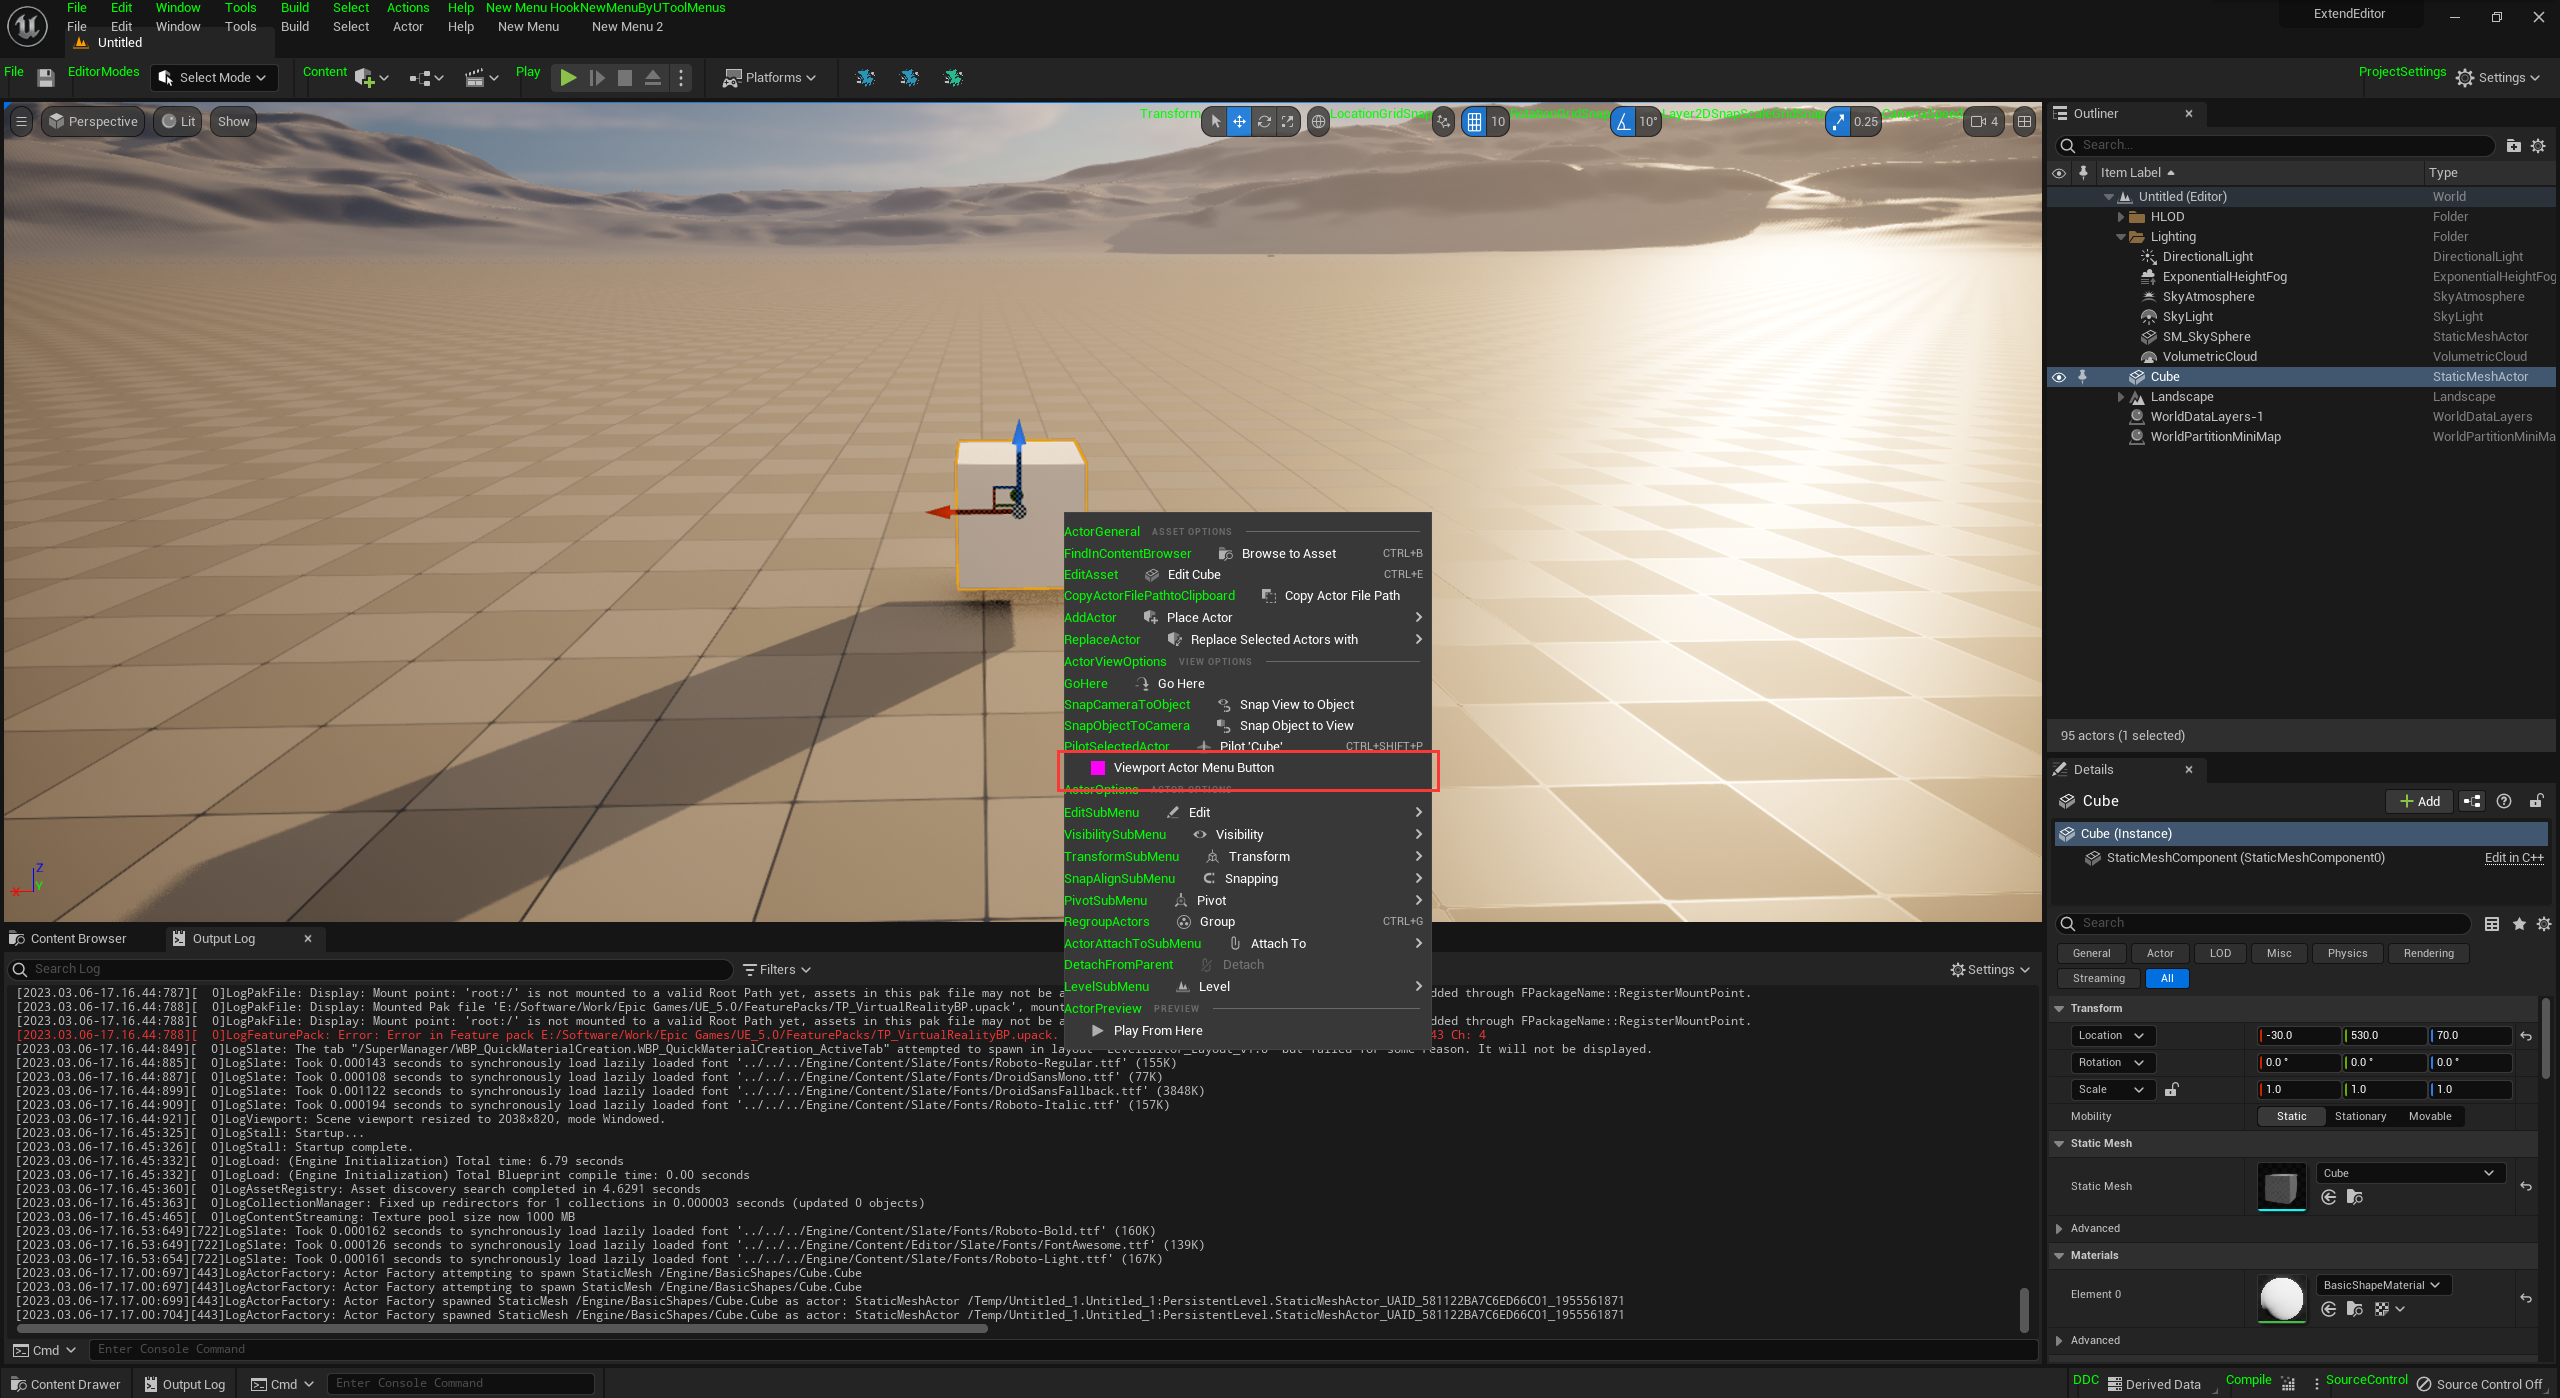
Task: Click the save floppy disk icon
Action: point(45,78)
